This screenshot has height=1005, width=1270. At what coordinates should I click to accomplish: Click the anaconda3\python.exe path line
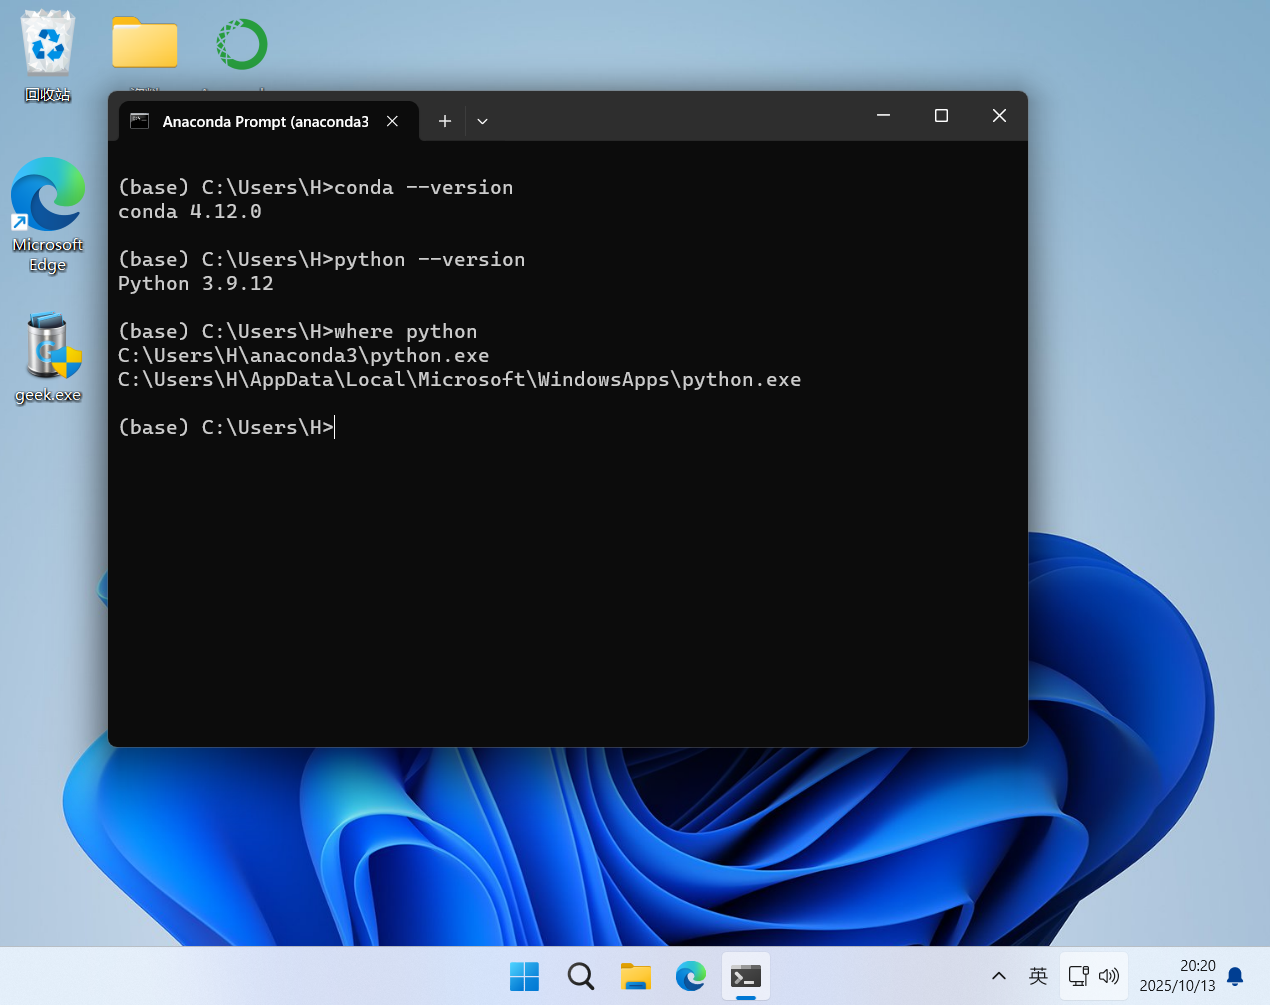pos(304,355)
